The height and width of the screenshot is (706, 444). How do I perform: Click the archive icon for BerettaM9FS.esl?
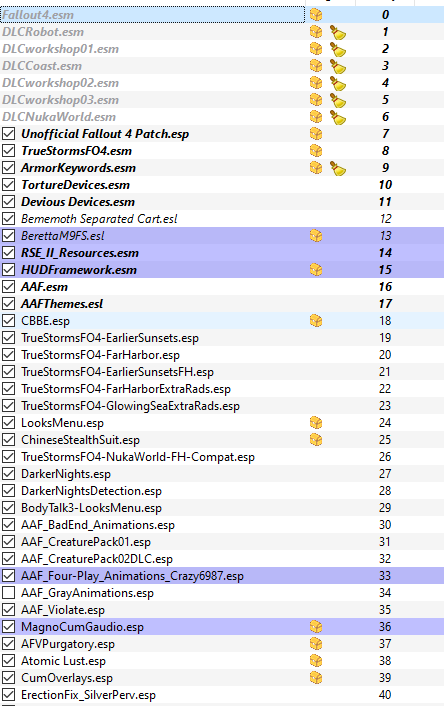[x=316, y=236]
